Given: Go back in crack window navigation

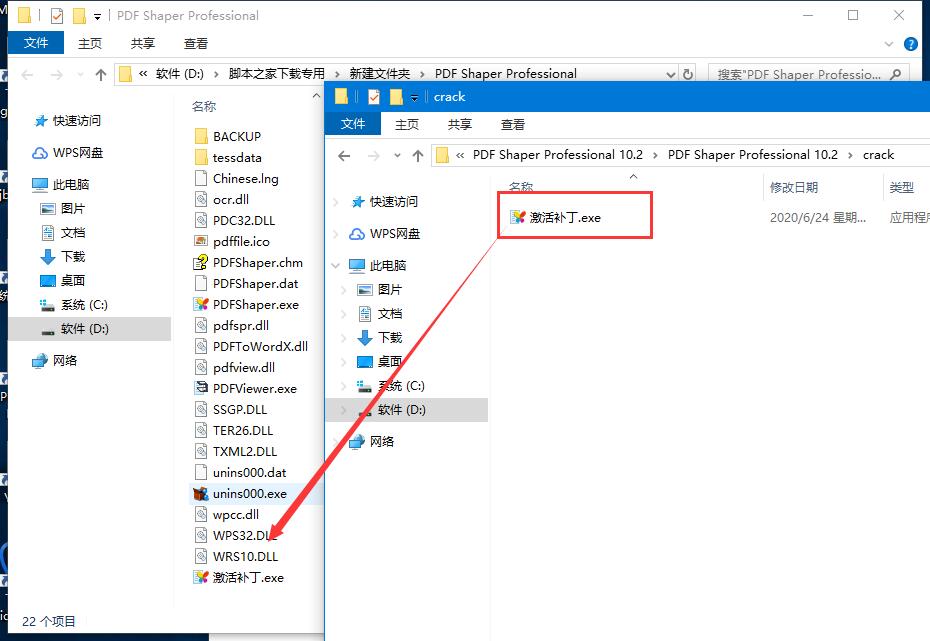Looking at the screenshot, I should 344,156.
